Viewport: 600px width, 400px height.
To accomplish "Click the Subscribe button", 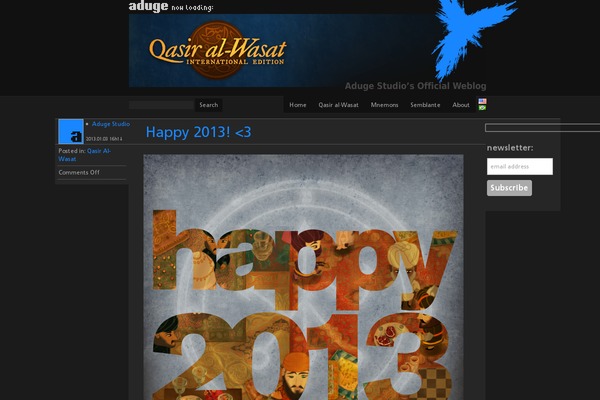I will pos(509,188).
